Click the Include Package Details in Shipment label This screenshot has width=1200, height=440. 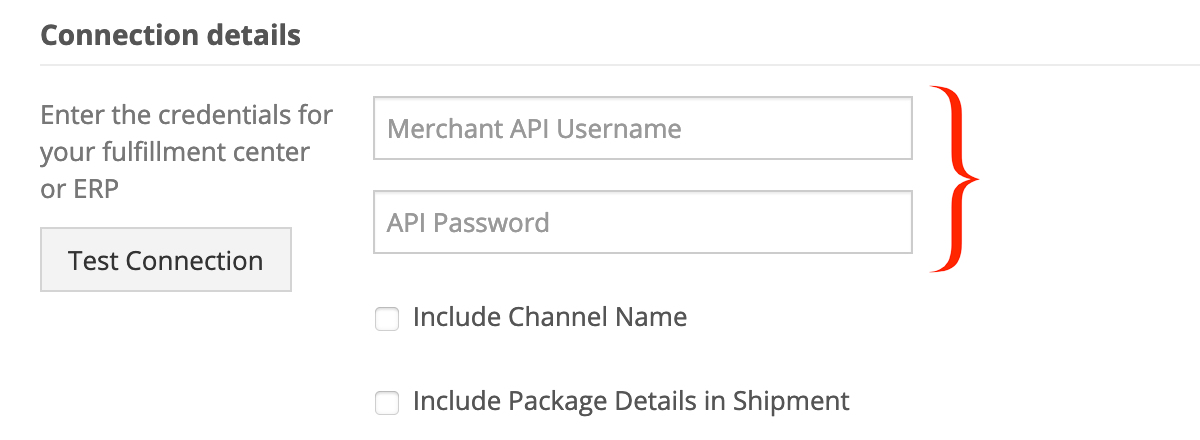631,402
